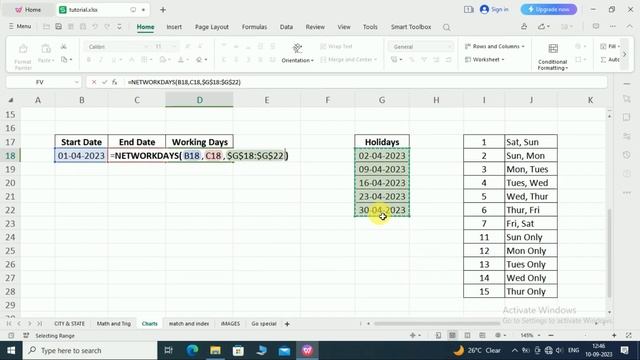Open the Page Layout ribbon tab

[211, 27]
